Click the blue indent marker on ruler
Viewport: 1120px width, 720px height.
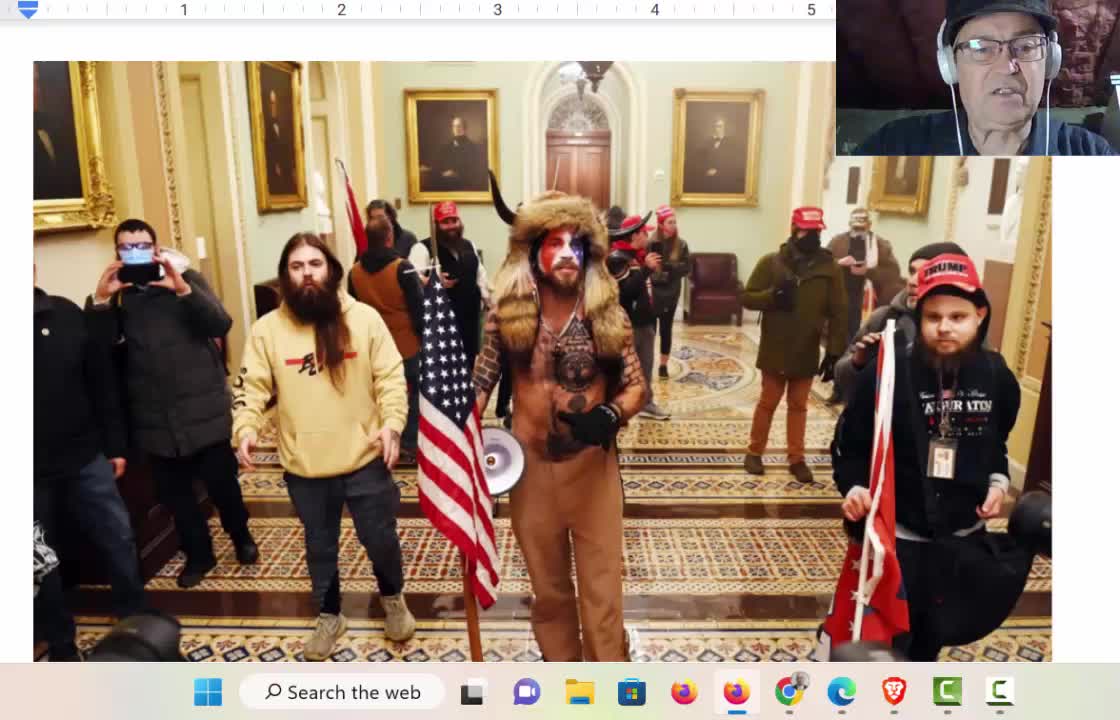(x=28, y=9)
